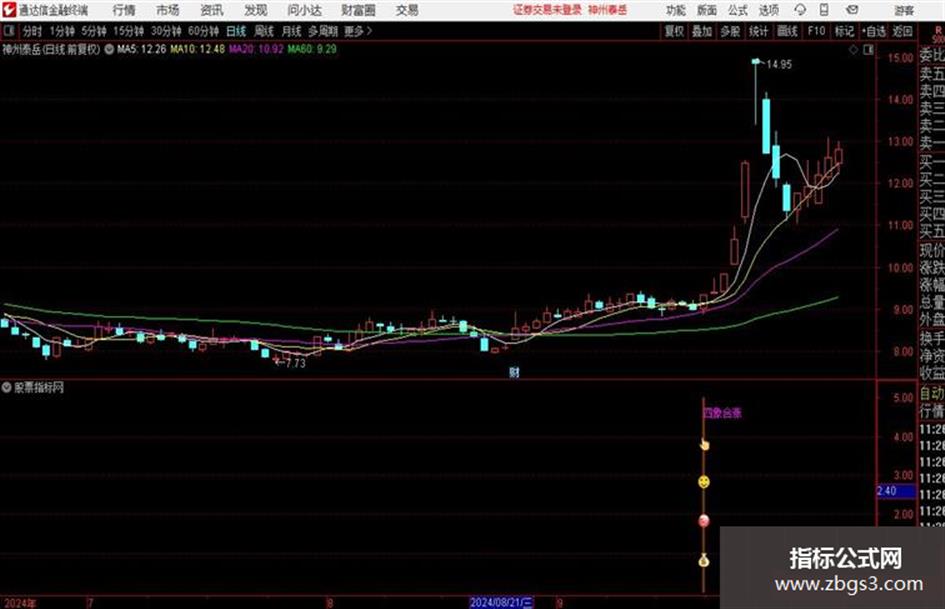Click the 叠加 overlay button

coord(702,31)
